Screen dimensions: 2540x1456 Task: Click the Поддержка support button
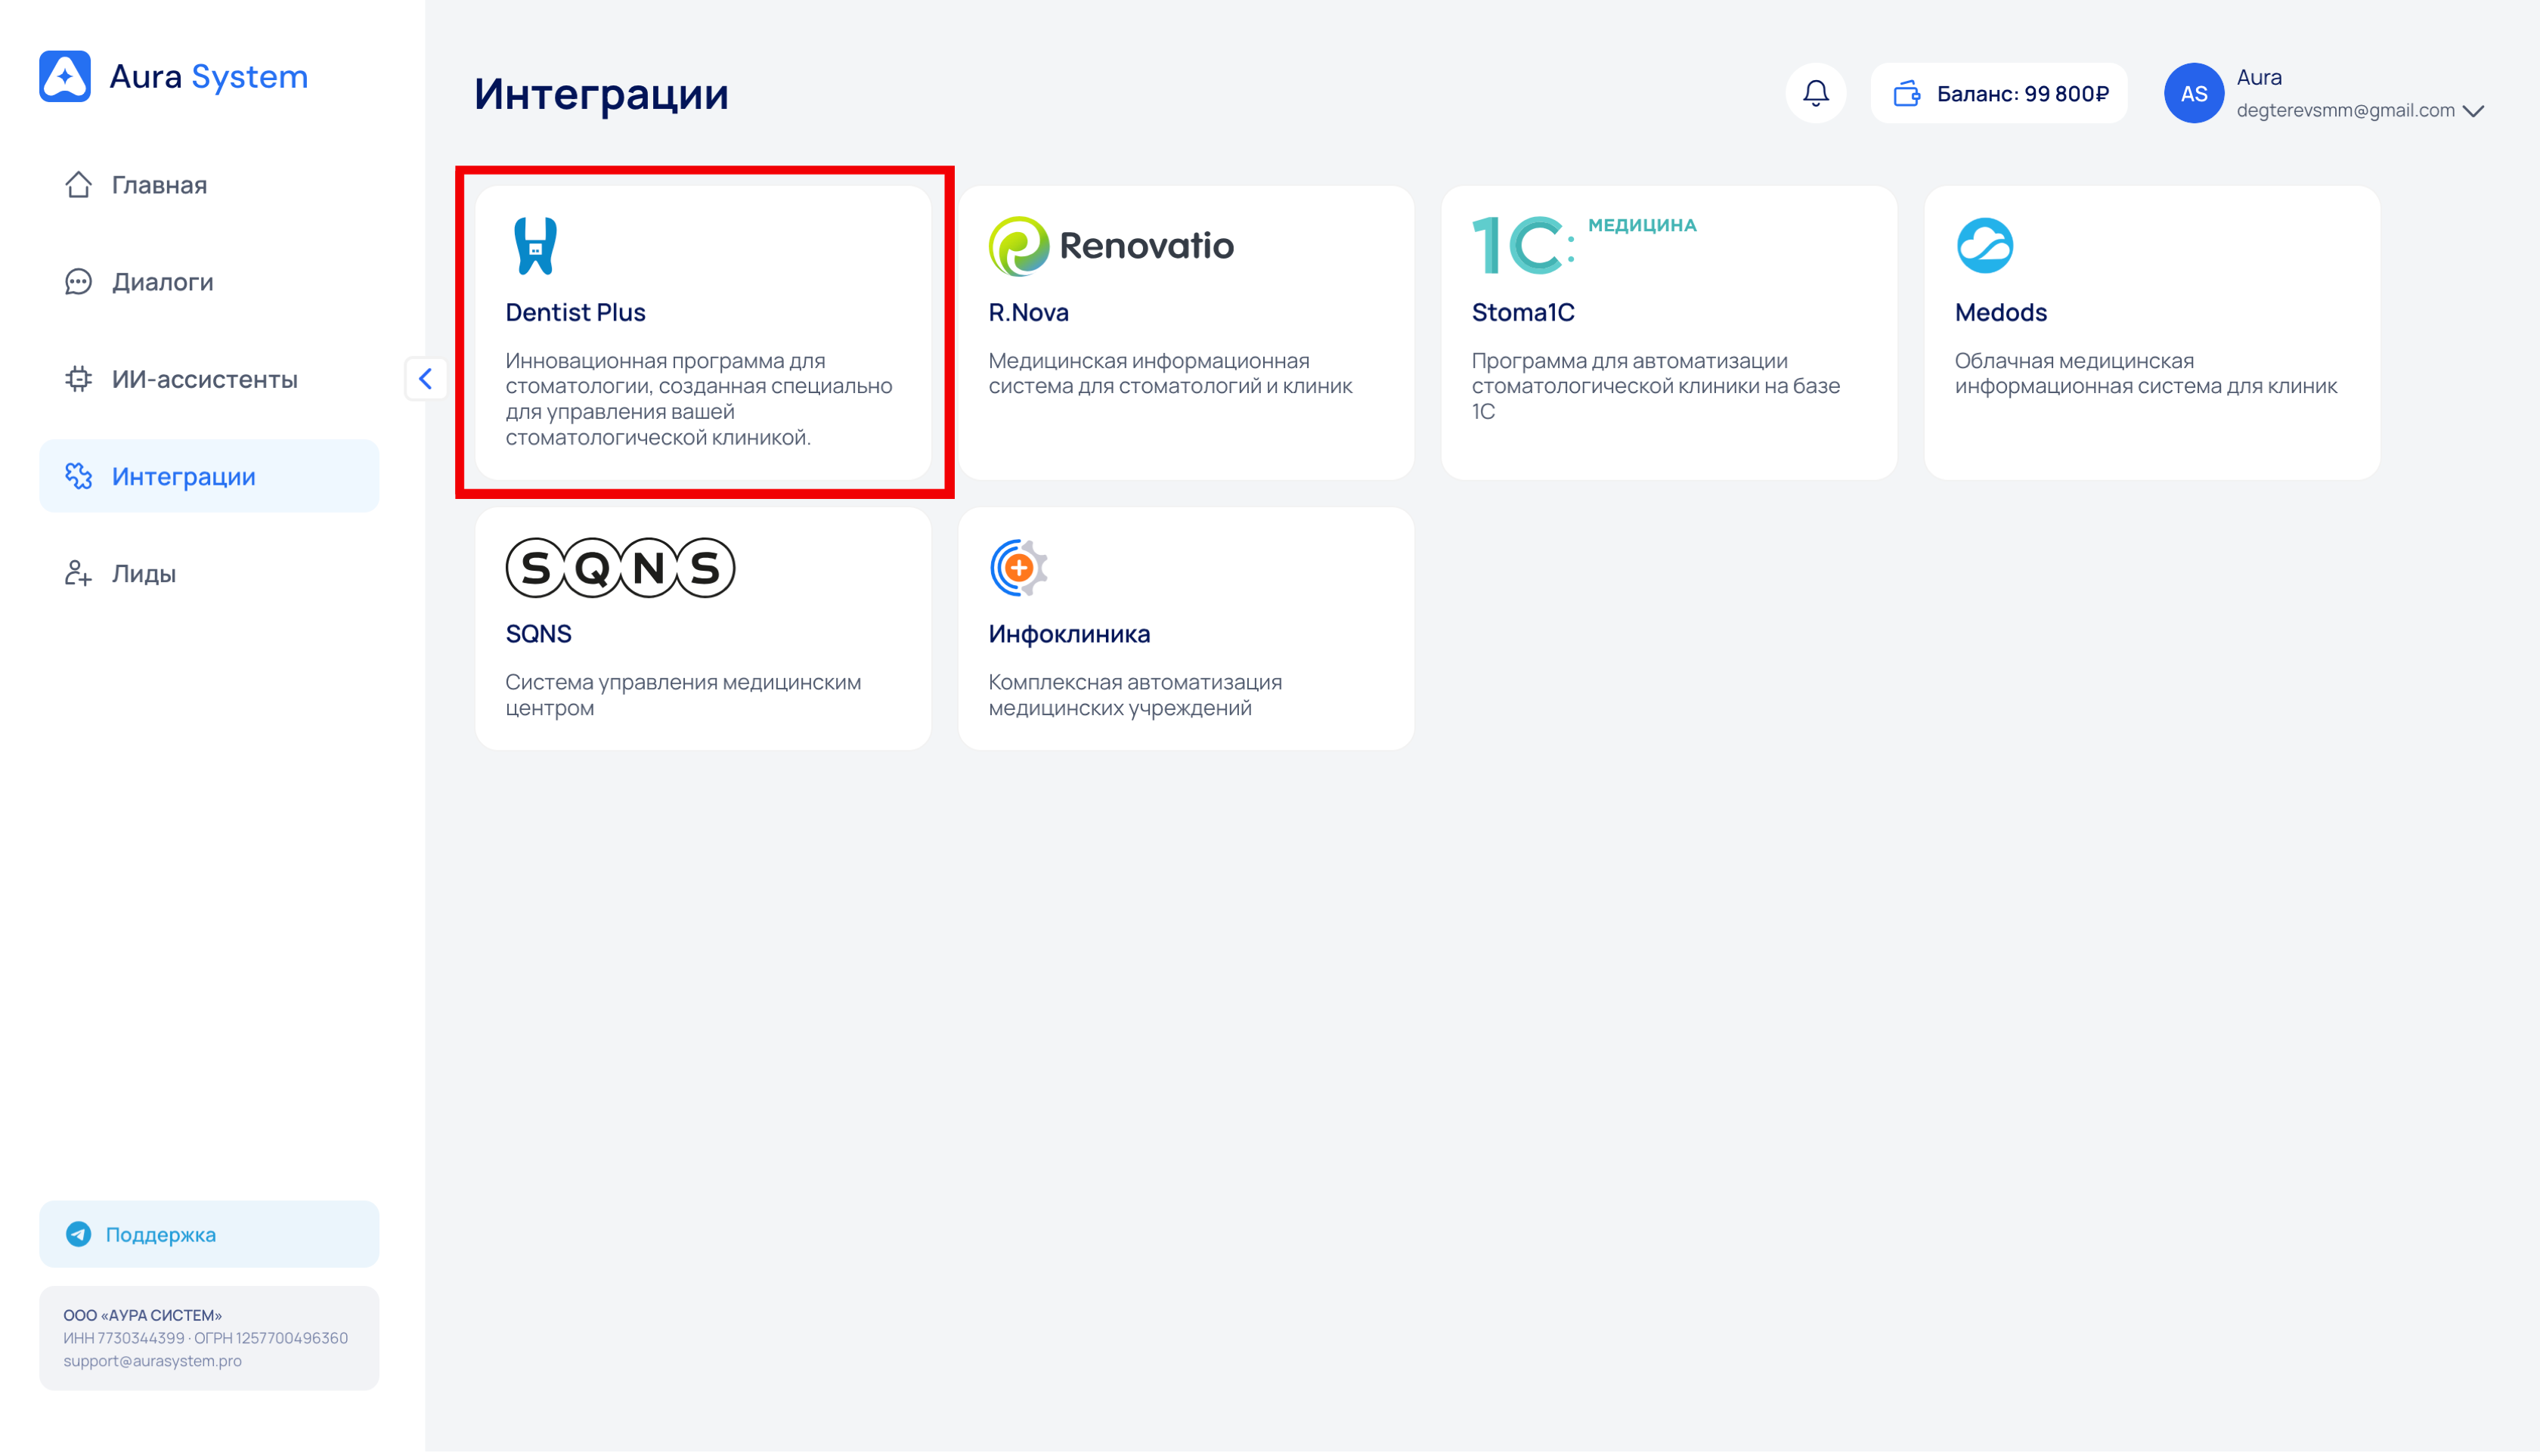click(209, 1234)
